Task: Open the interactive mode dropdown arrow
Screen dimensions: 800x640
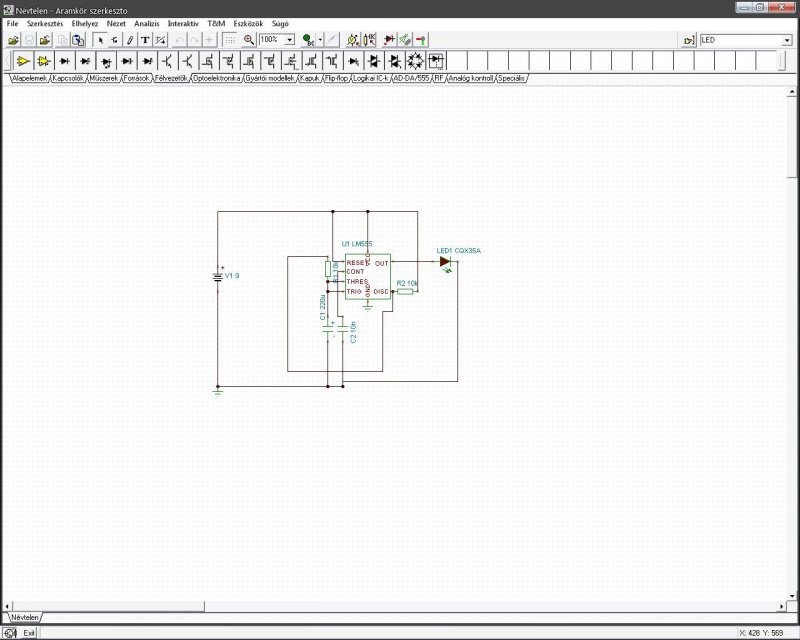Action: pos(320,40)
